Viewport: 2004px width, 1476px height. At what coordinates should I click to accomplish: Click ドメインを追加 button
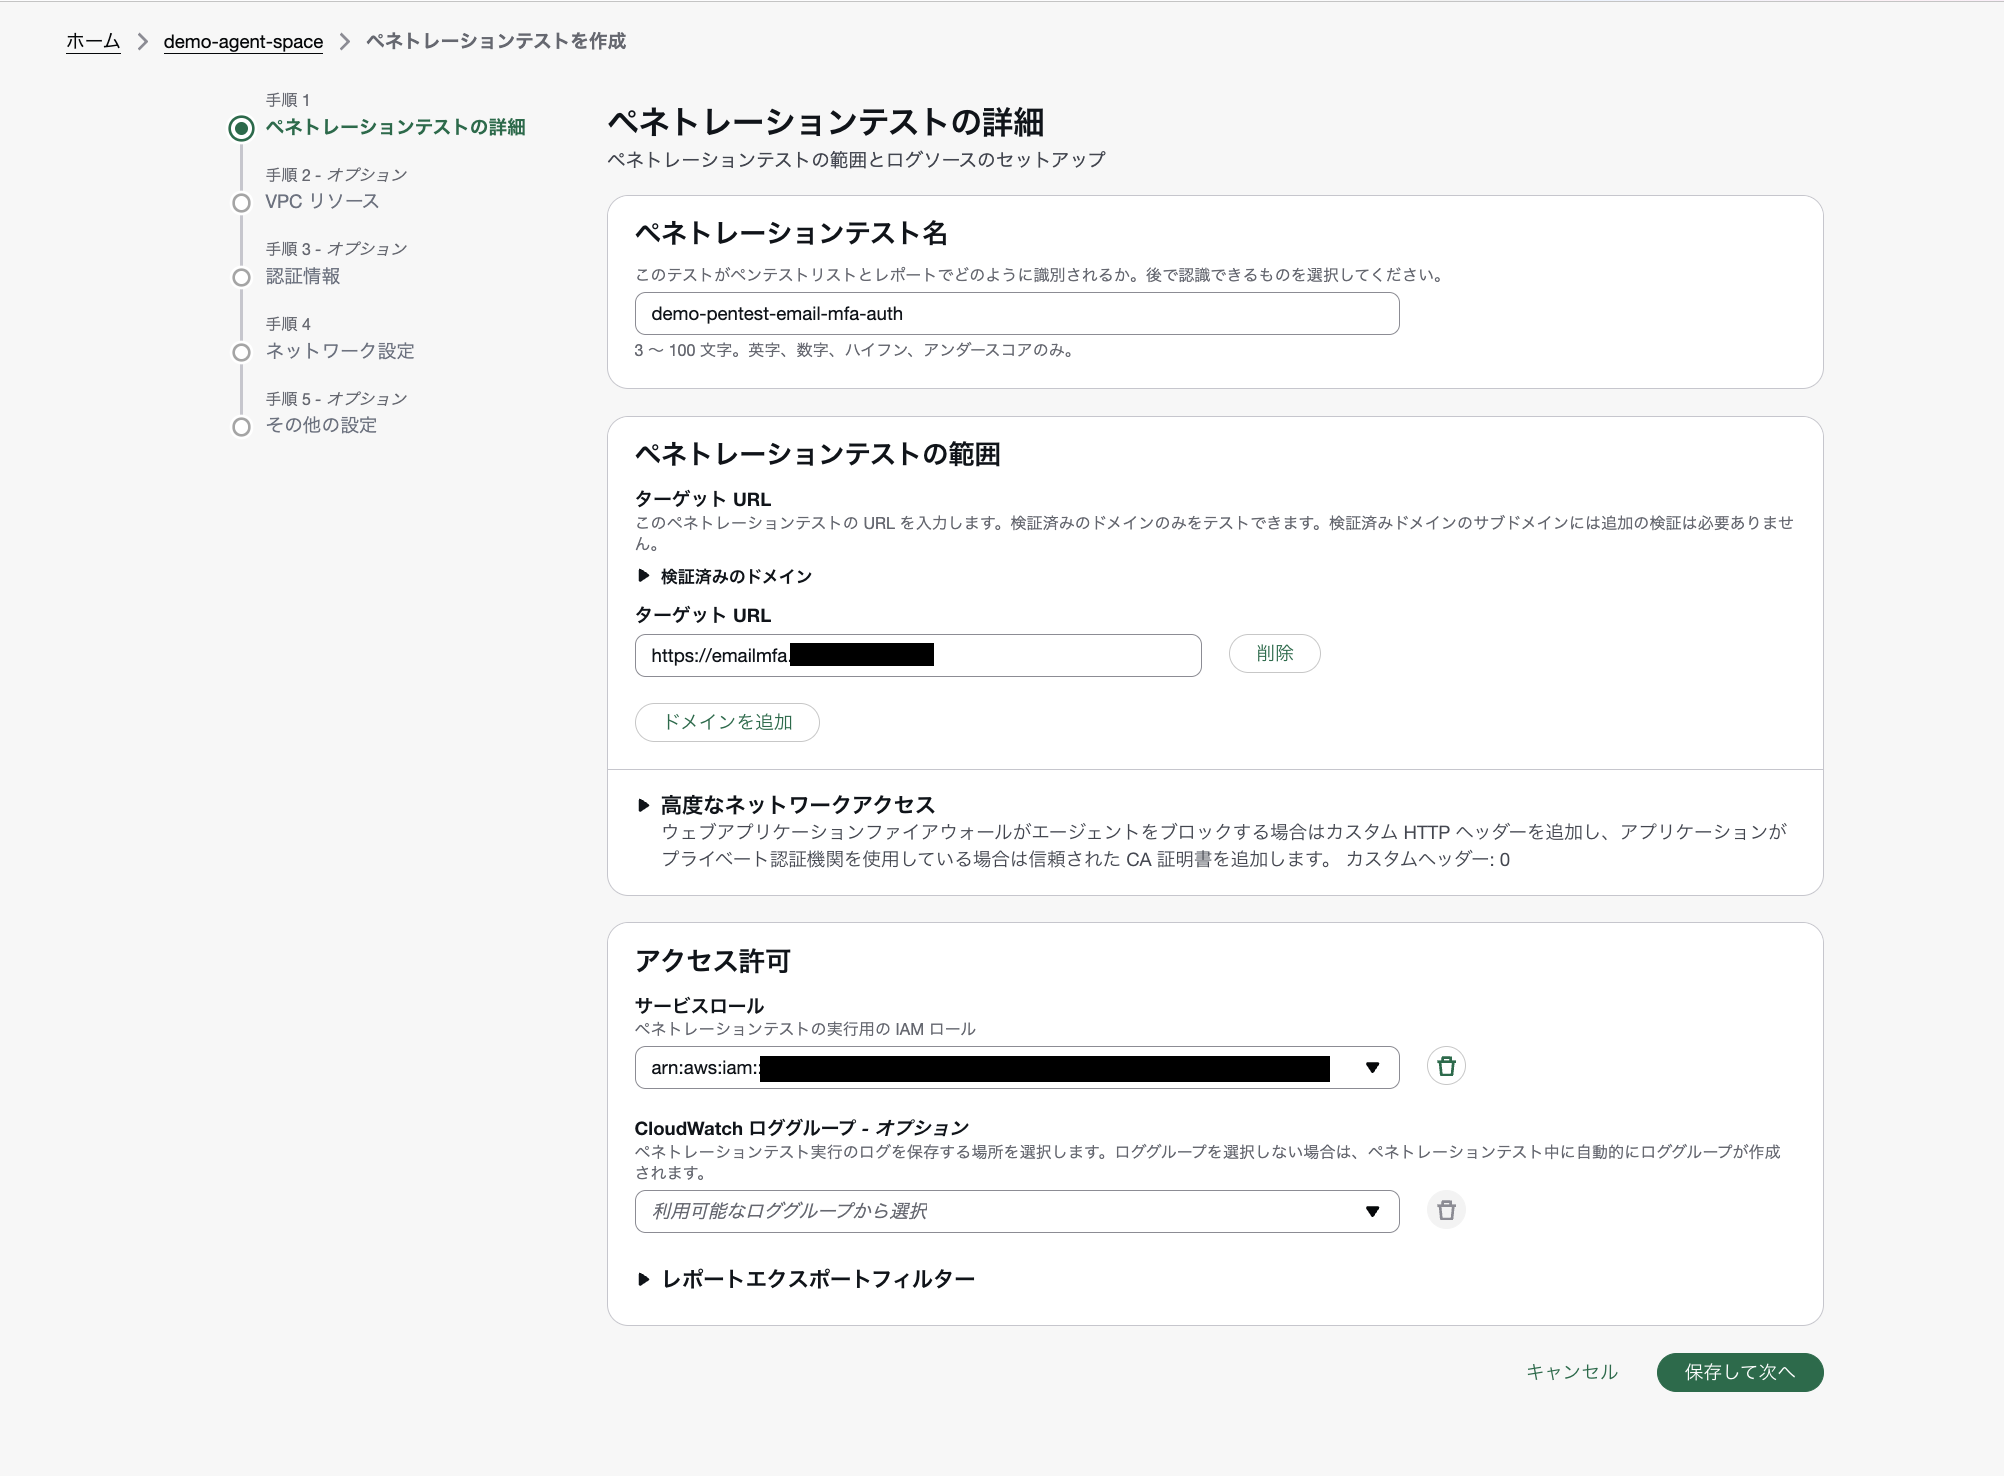point(727,722)
